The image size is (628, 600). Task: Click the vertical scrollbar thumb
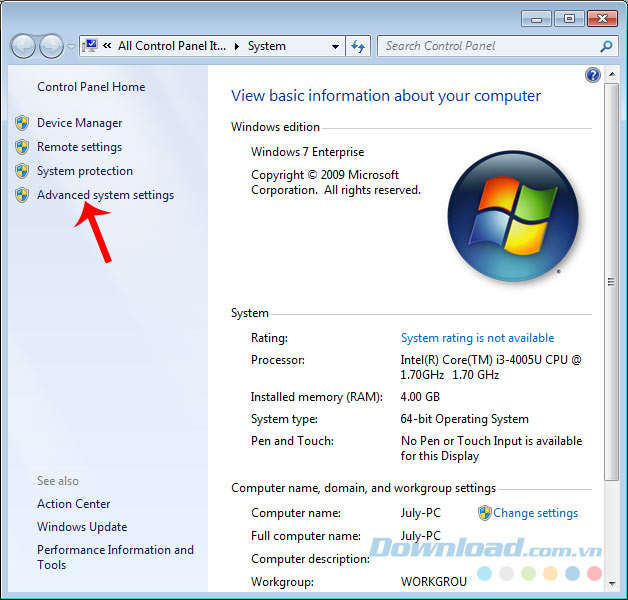[612, 282]
